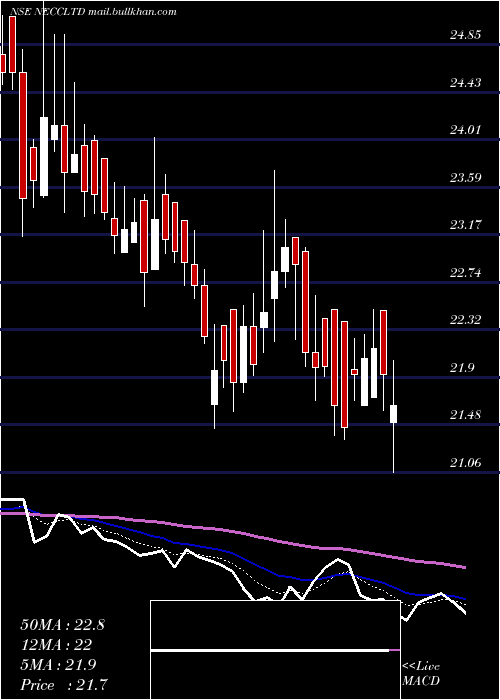500x700 pixels.
Task: Click the 12MA : 22 readout
Action: (56, 645)
